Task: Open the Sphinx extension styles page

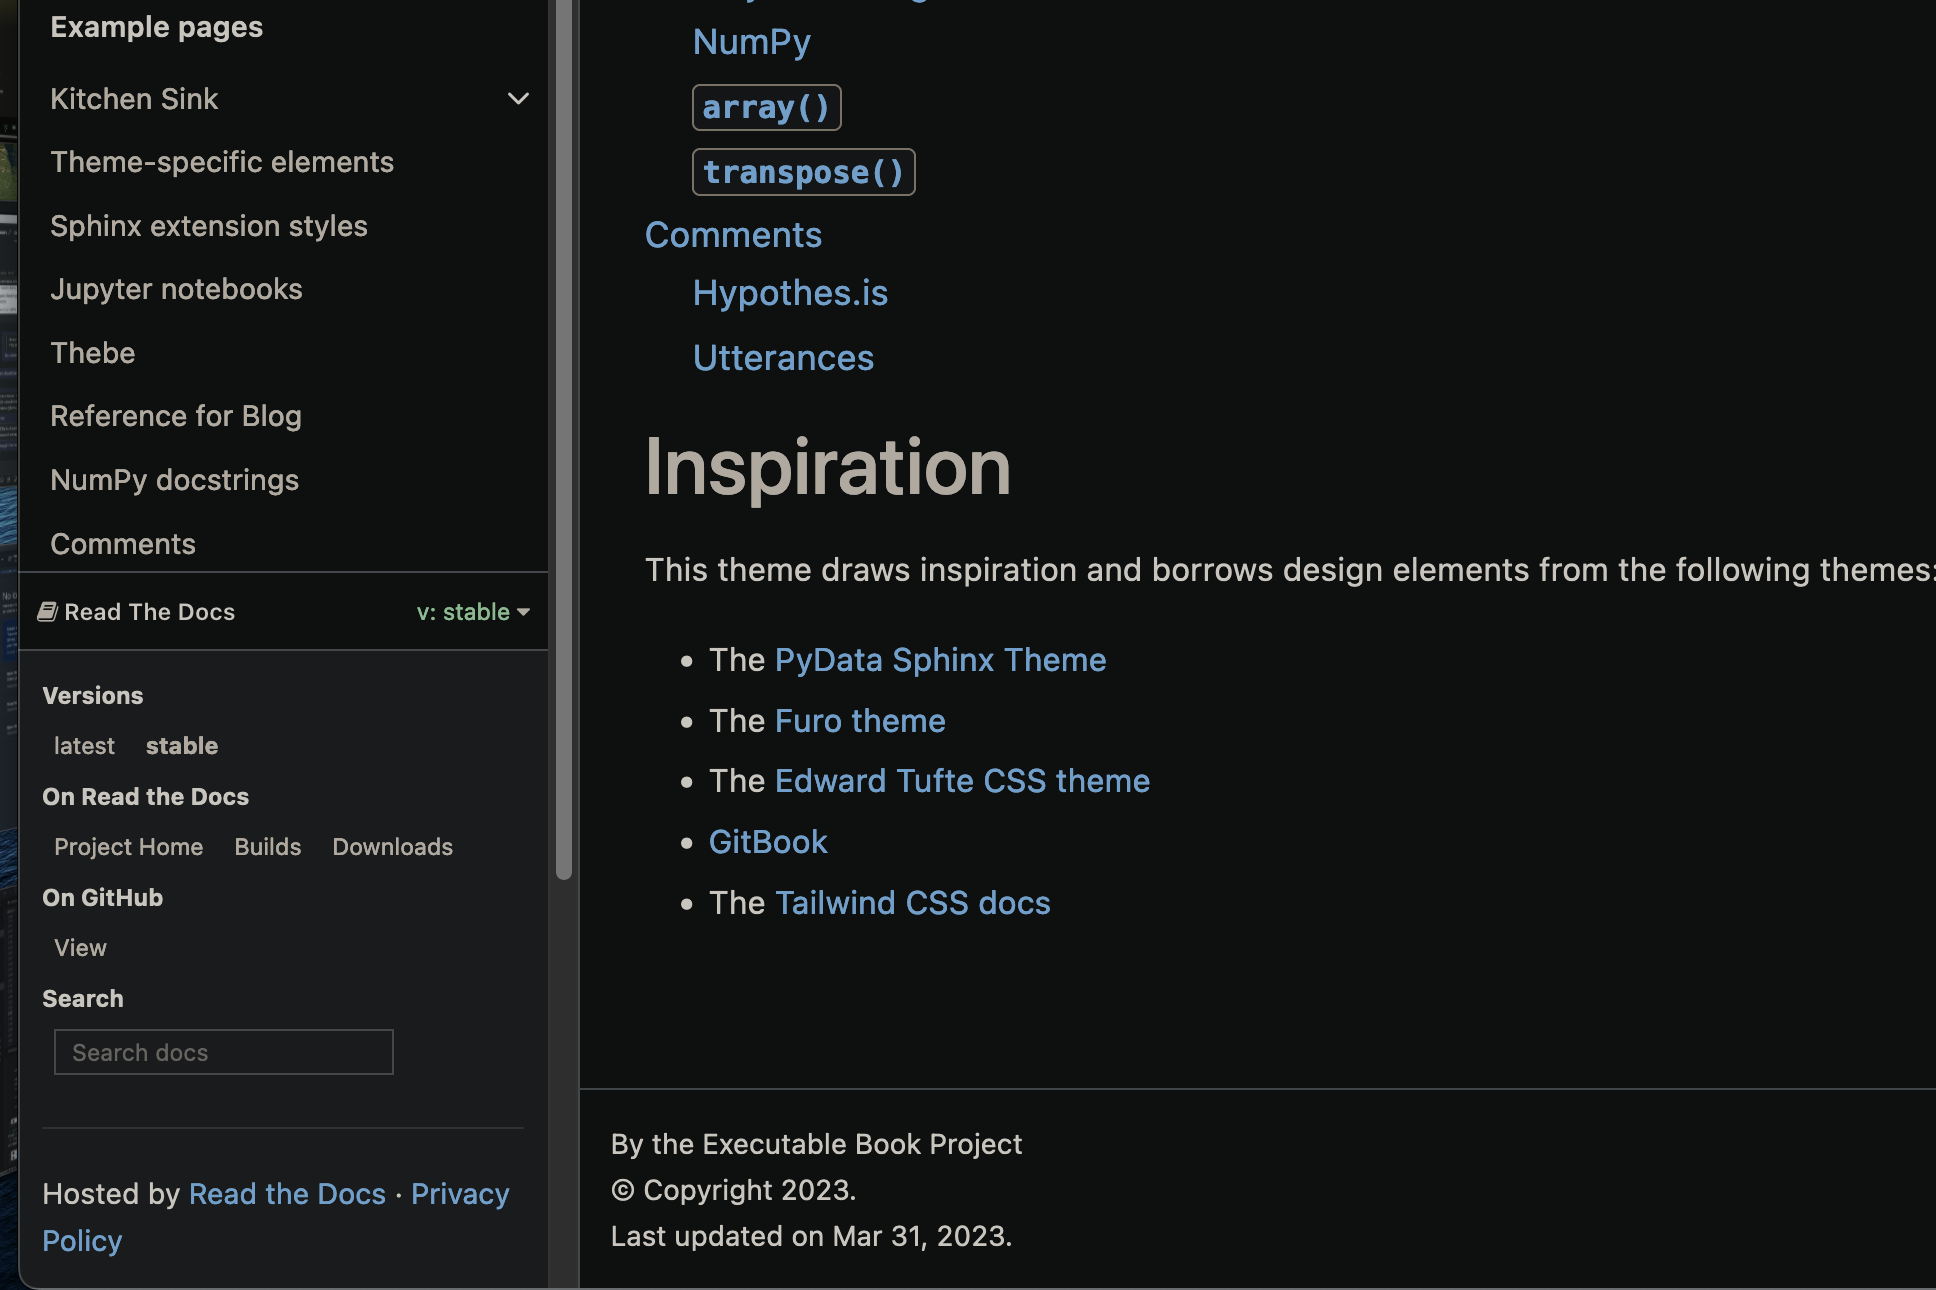Action: [x=208, y=225]
